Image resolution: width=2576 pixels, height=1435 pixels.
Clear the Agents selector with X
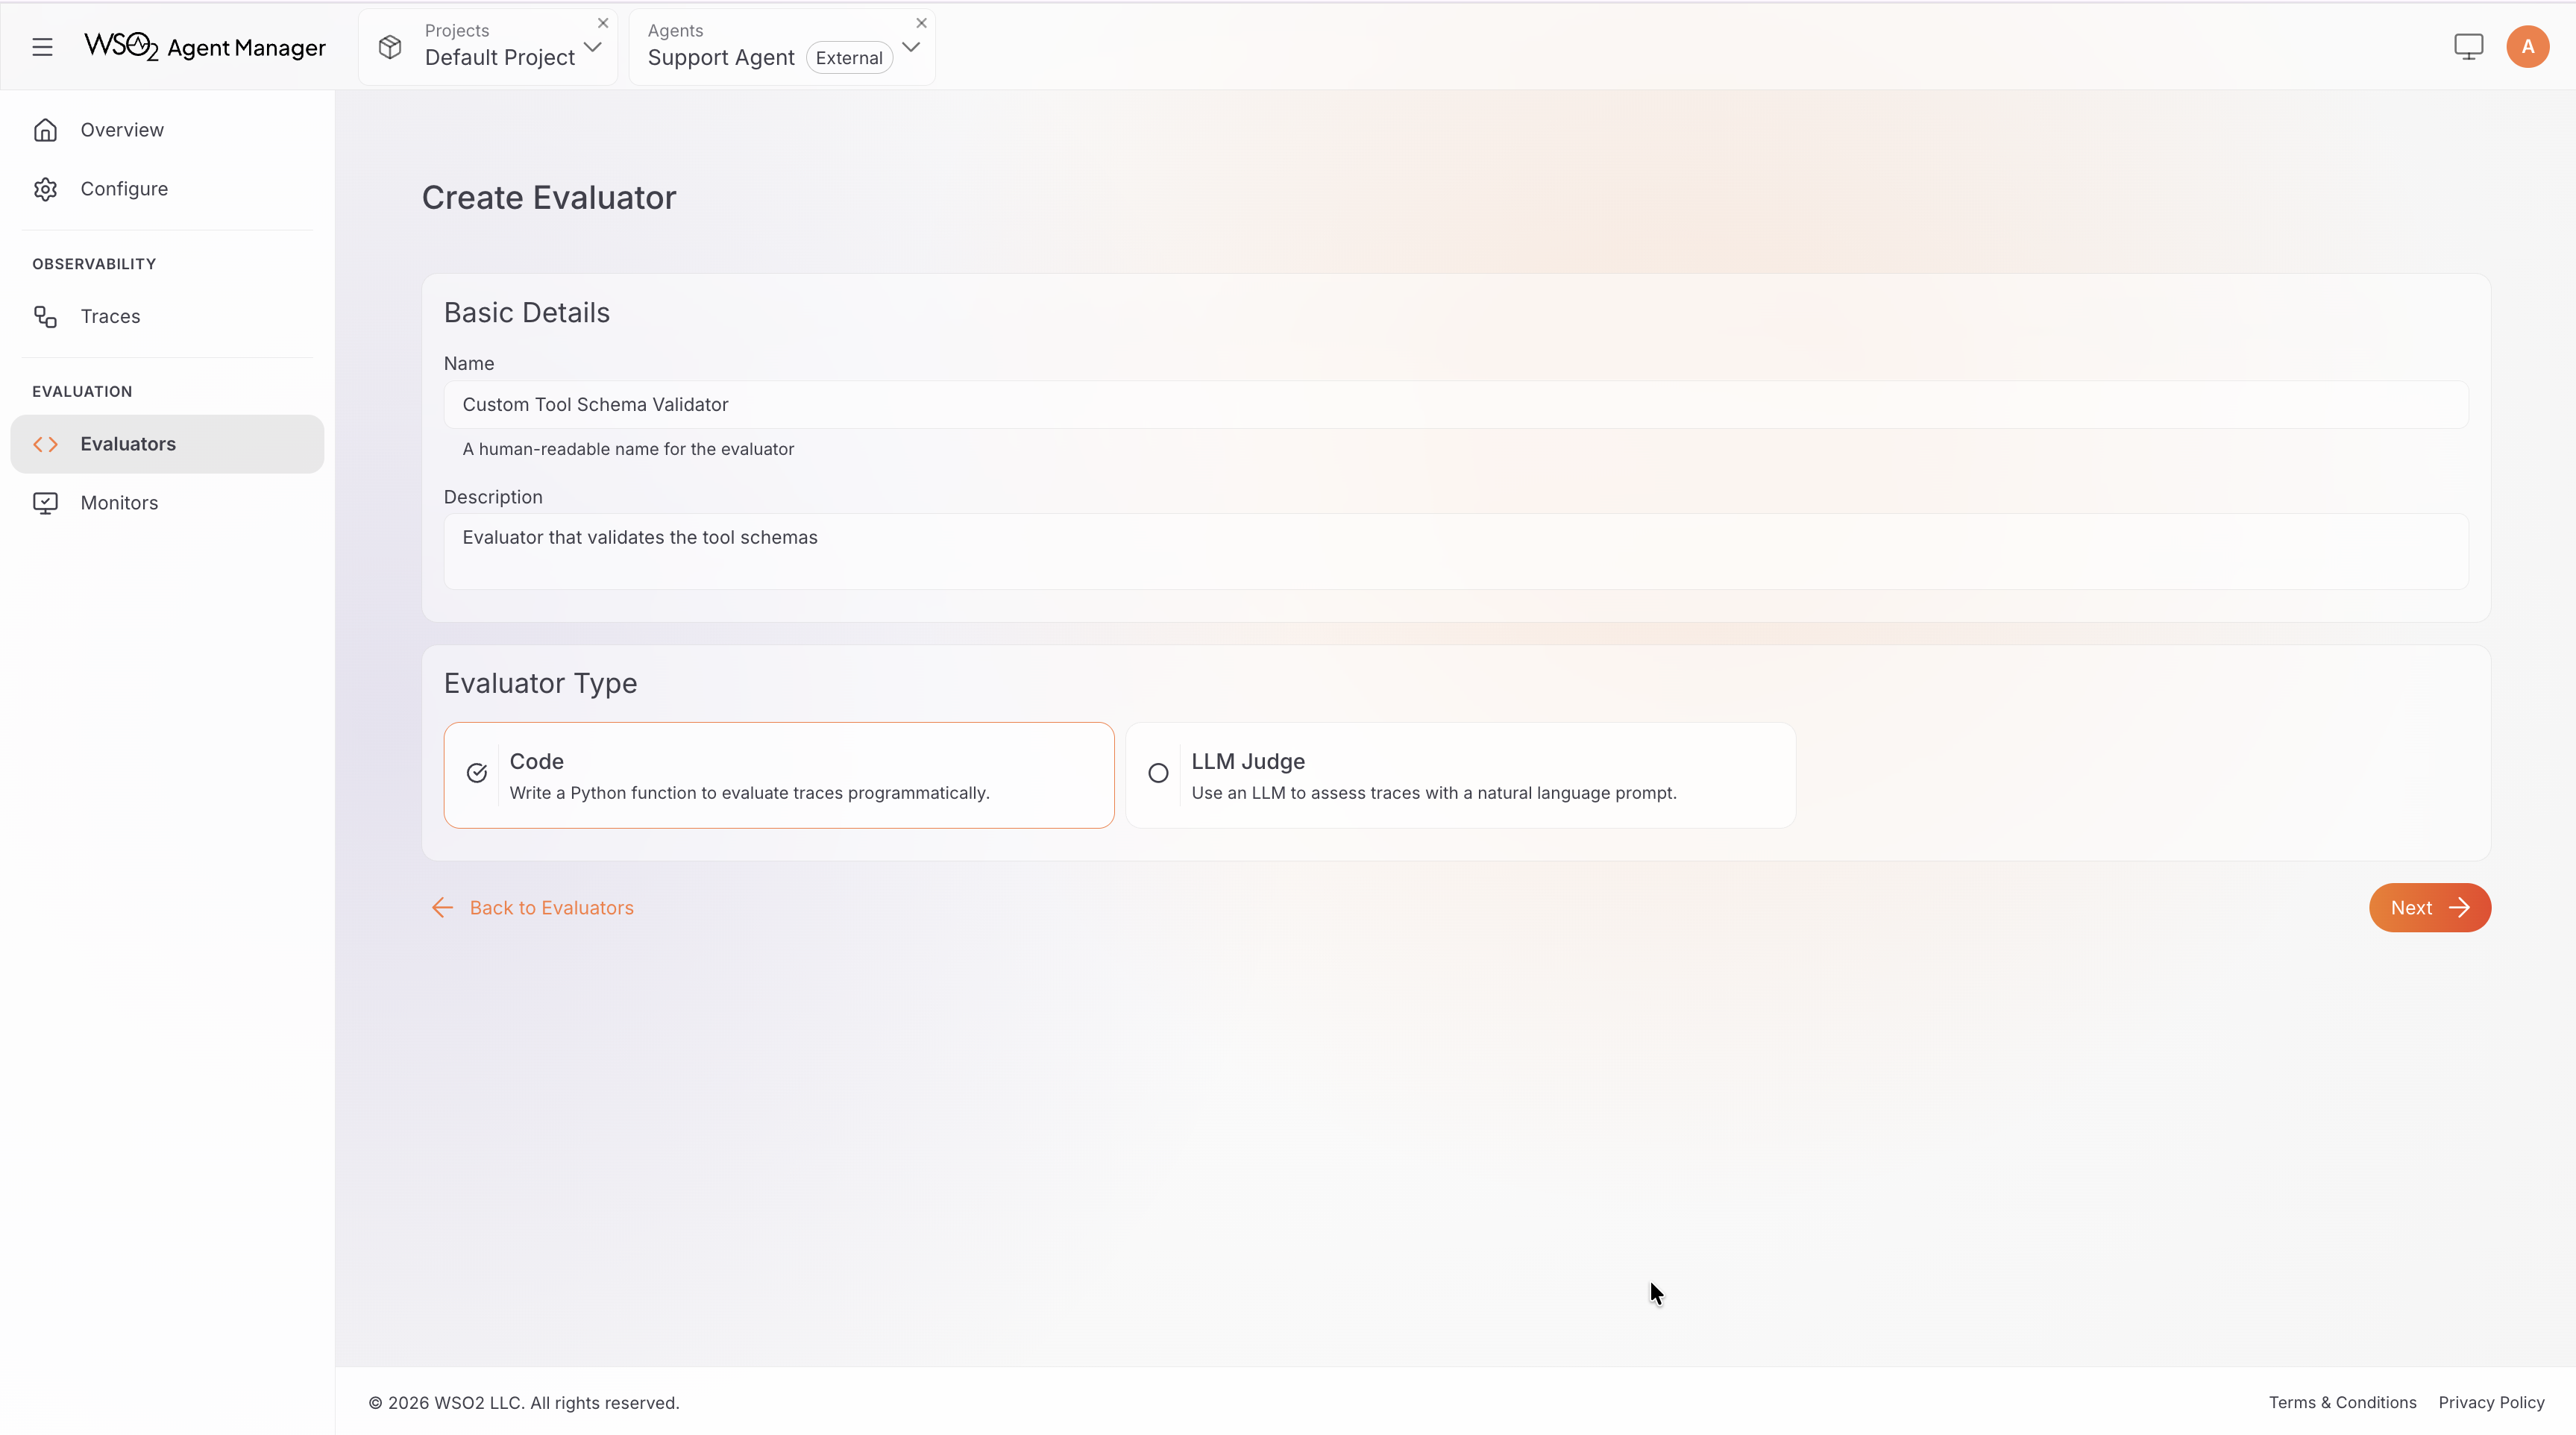coord(922,23)
